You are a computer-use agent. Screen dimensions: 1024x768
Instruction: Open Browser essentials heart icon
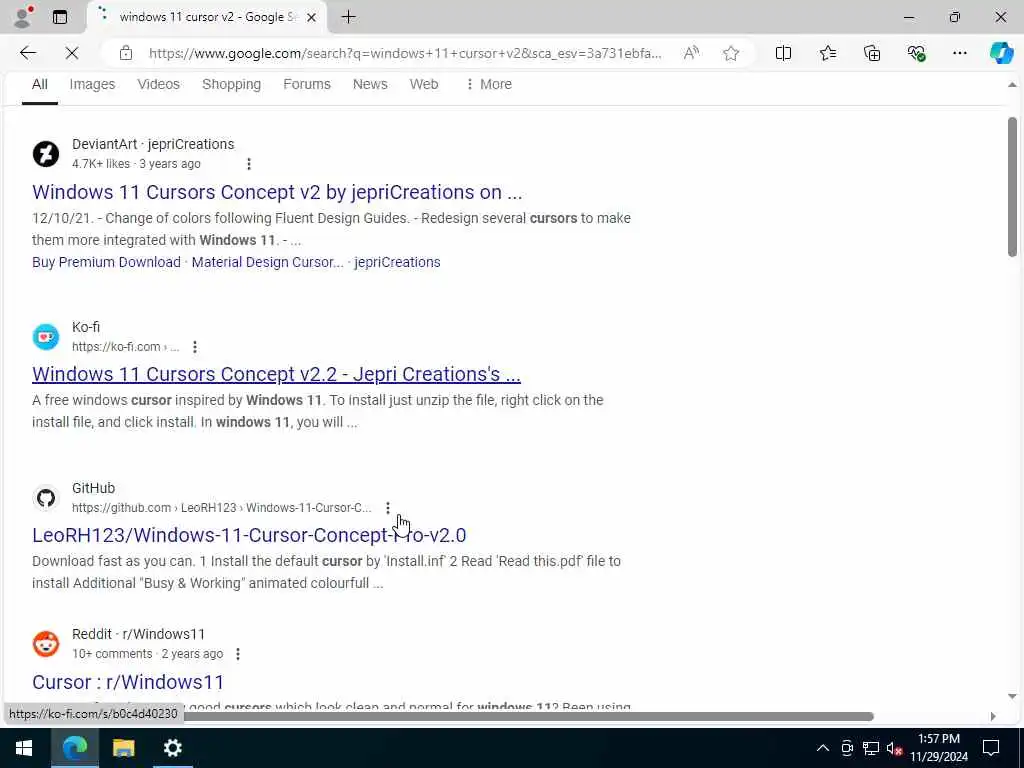pyautogui.click(x=916, y=54)
